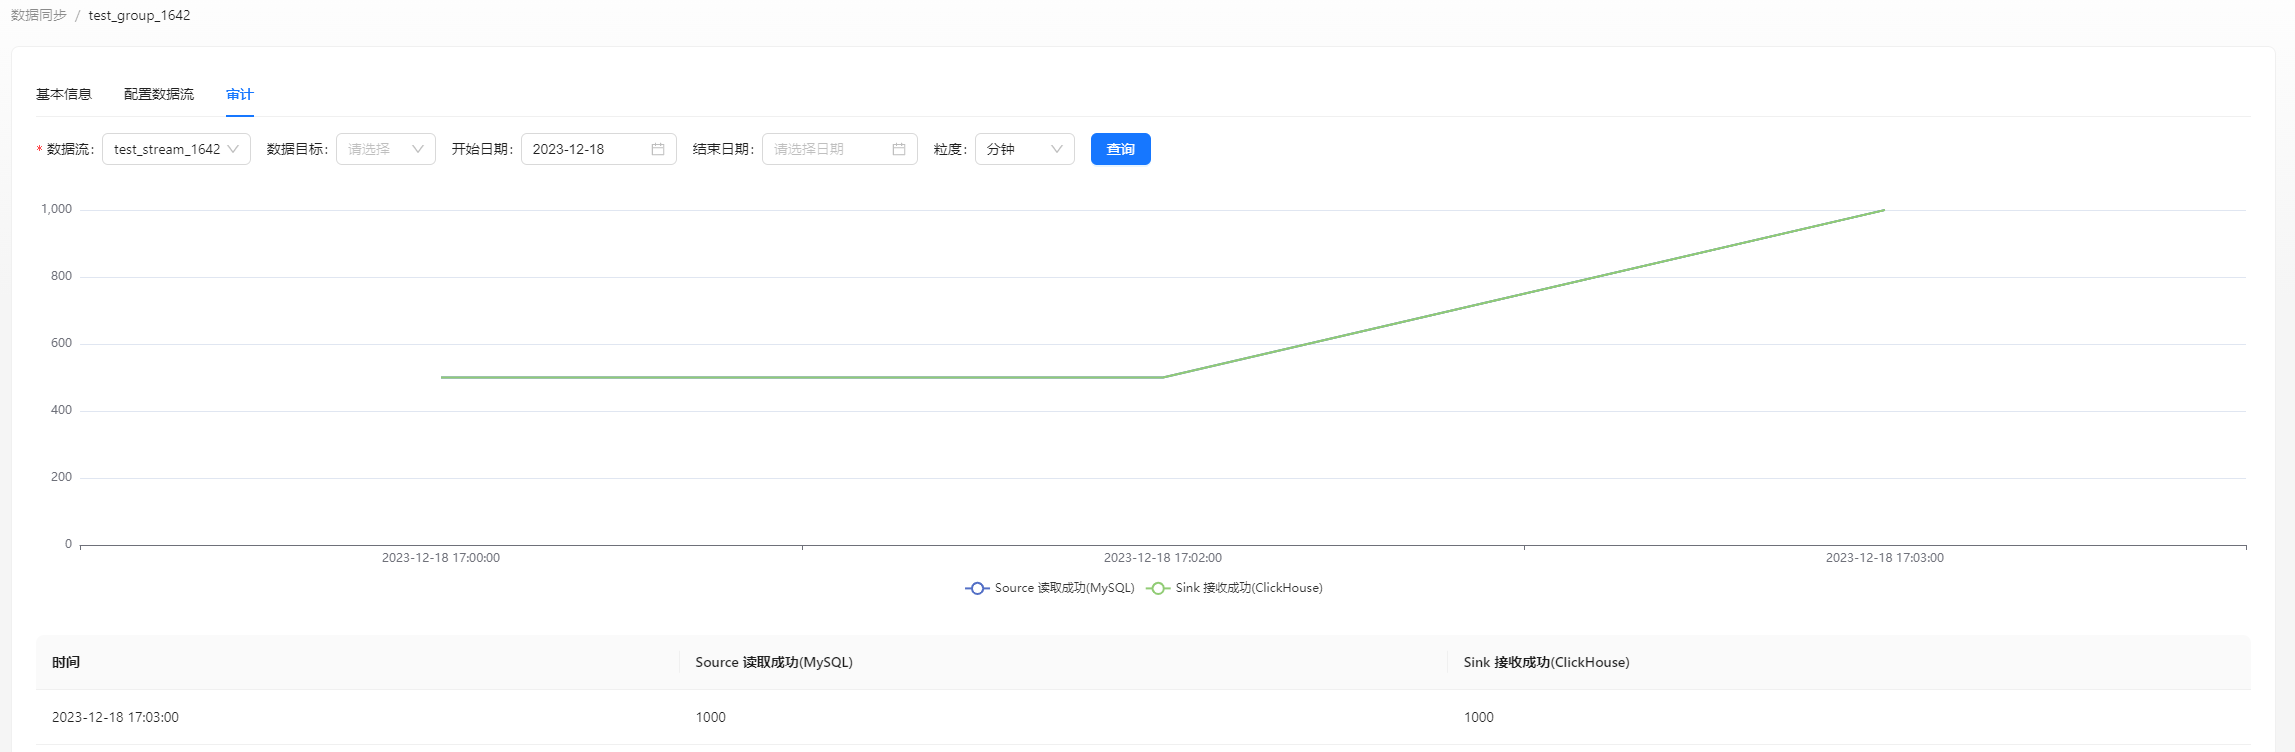
Task: Open the 数据流 dropdown showing test_stream_1642
Action: point(176,149)
